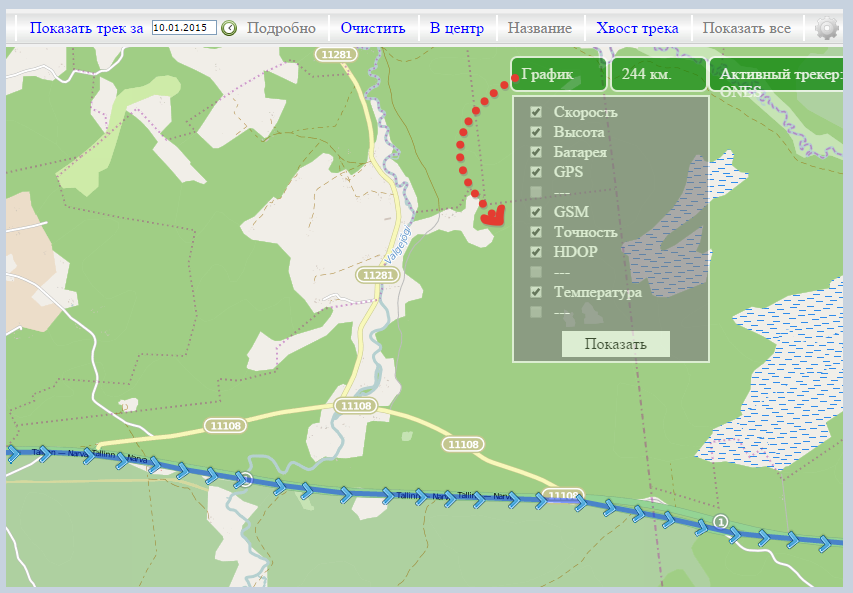853x593 pixels.
Task: Click В центр to center the map
Action: coord(456,28)
